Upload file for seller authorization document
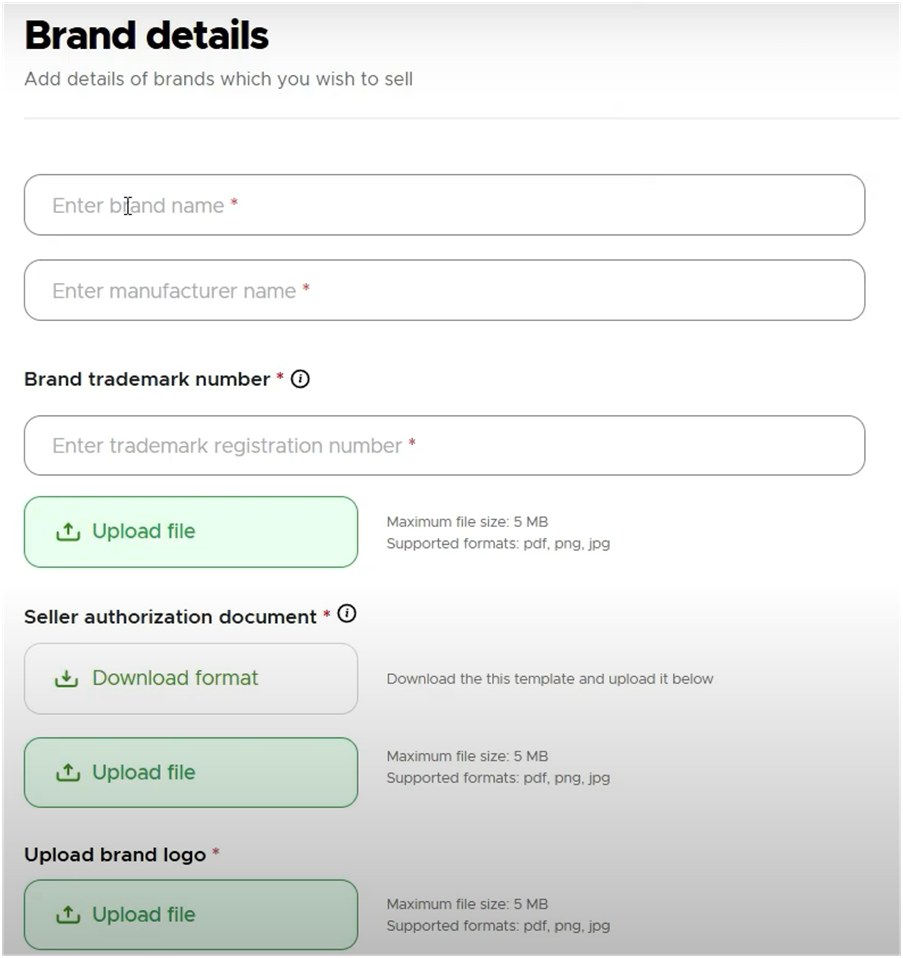This screenshot has width=903, height=958. click(191, 772)
